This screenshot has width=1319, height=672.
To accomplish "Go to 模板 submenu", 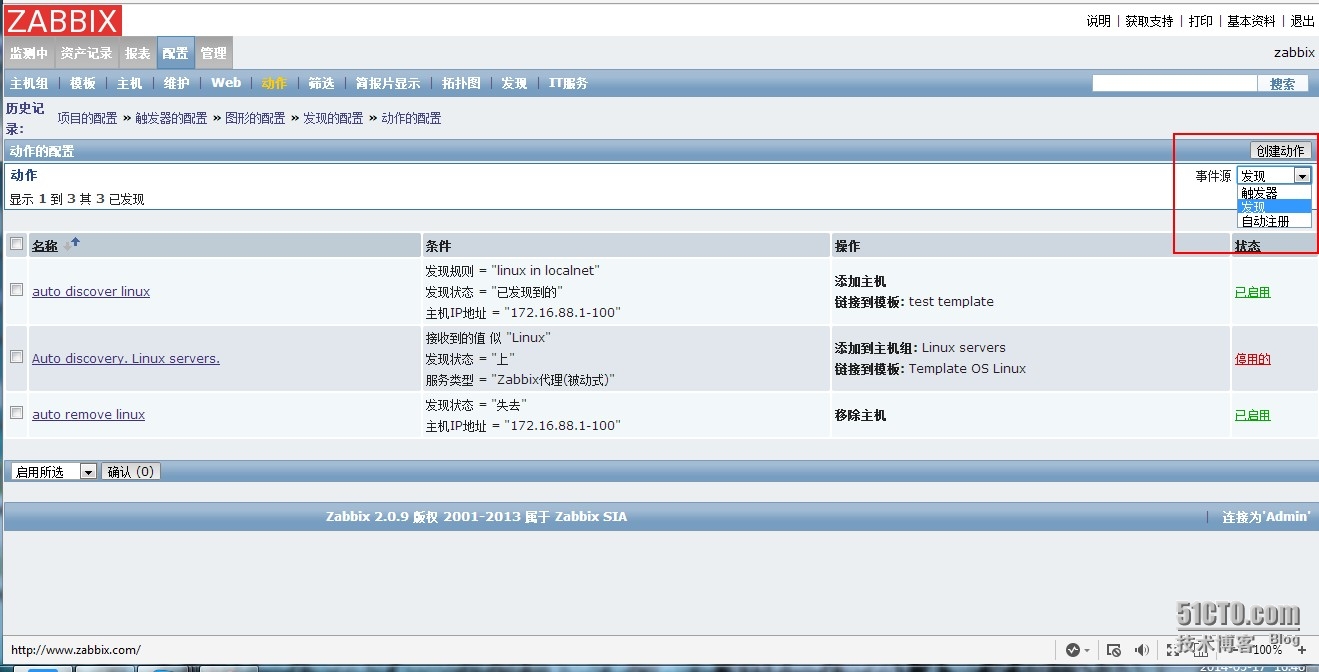I will tap(83, 83).
